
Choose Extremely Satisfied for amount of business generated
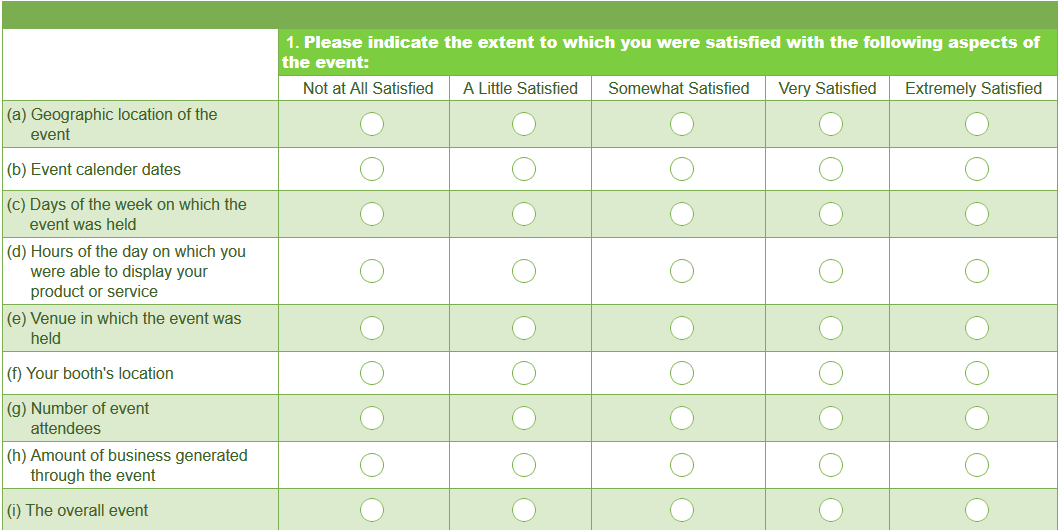pyautogui.click(x=977, y=465)
